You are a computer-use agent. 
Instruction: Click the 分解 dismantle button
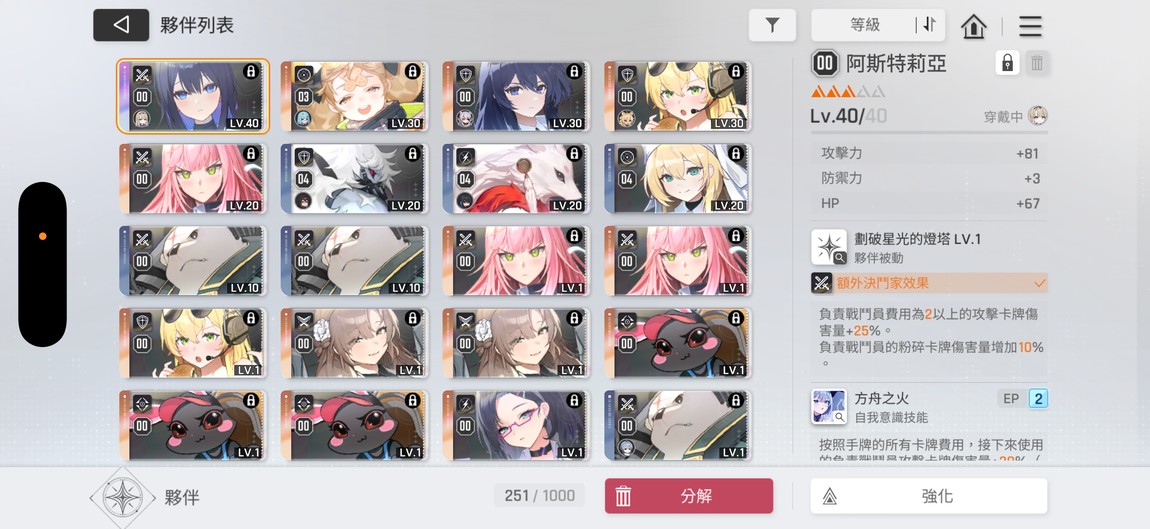coord(689,496)
